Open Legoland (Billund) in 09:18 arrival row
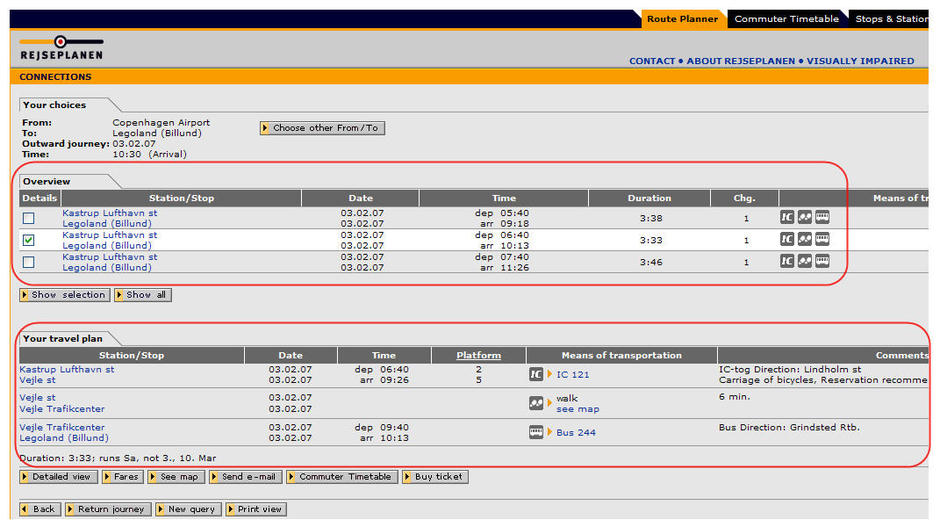 coord(107,224)
